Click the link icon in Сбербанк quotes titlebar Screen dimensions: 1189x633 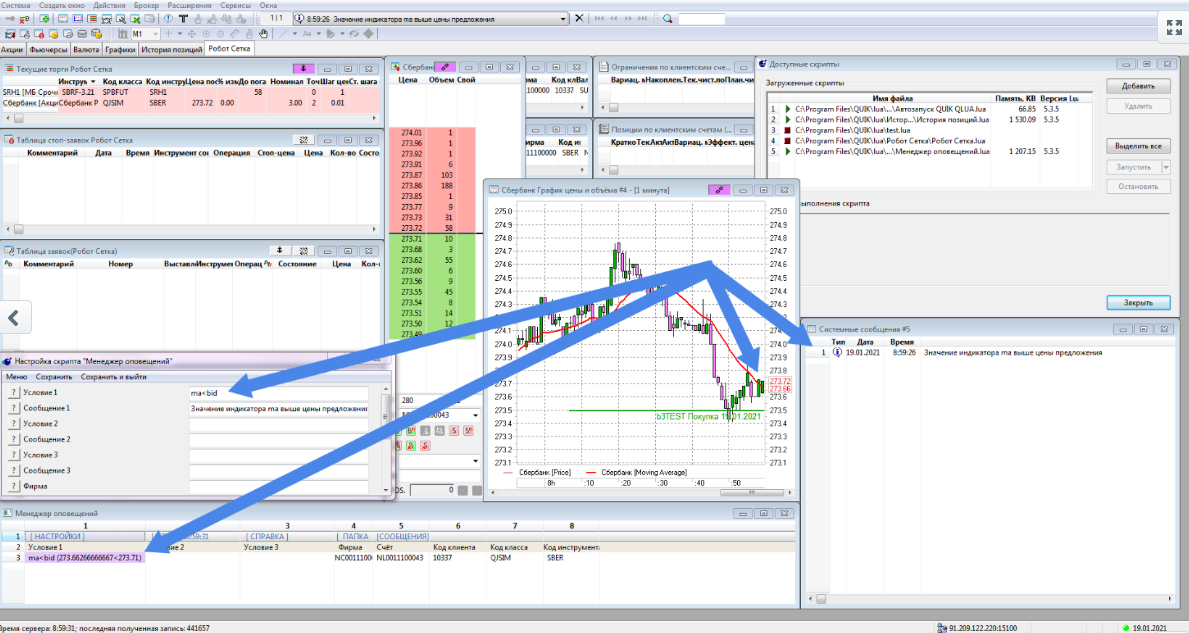click(445, 67)
